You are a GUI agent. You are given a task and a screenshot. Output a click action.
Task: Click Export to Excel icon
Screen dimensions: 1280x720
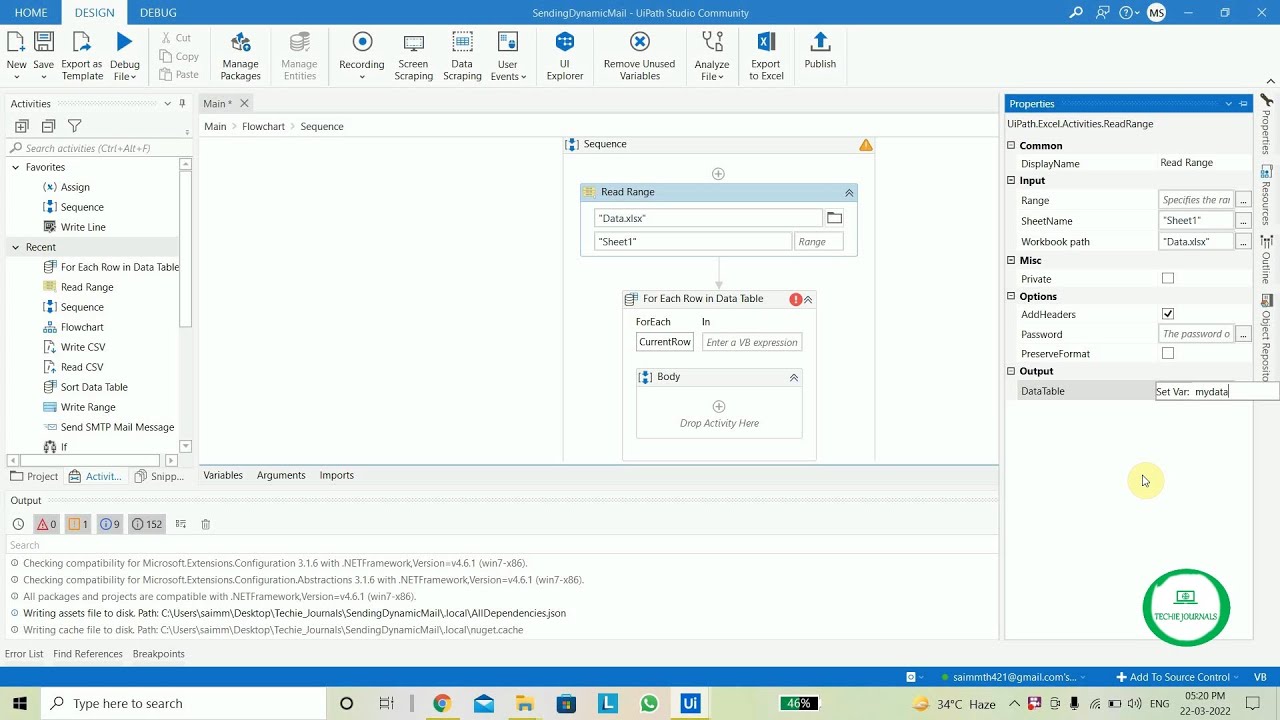coord(766,42)
